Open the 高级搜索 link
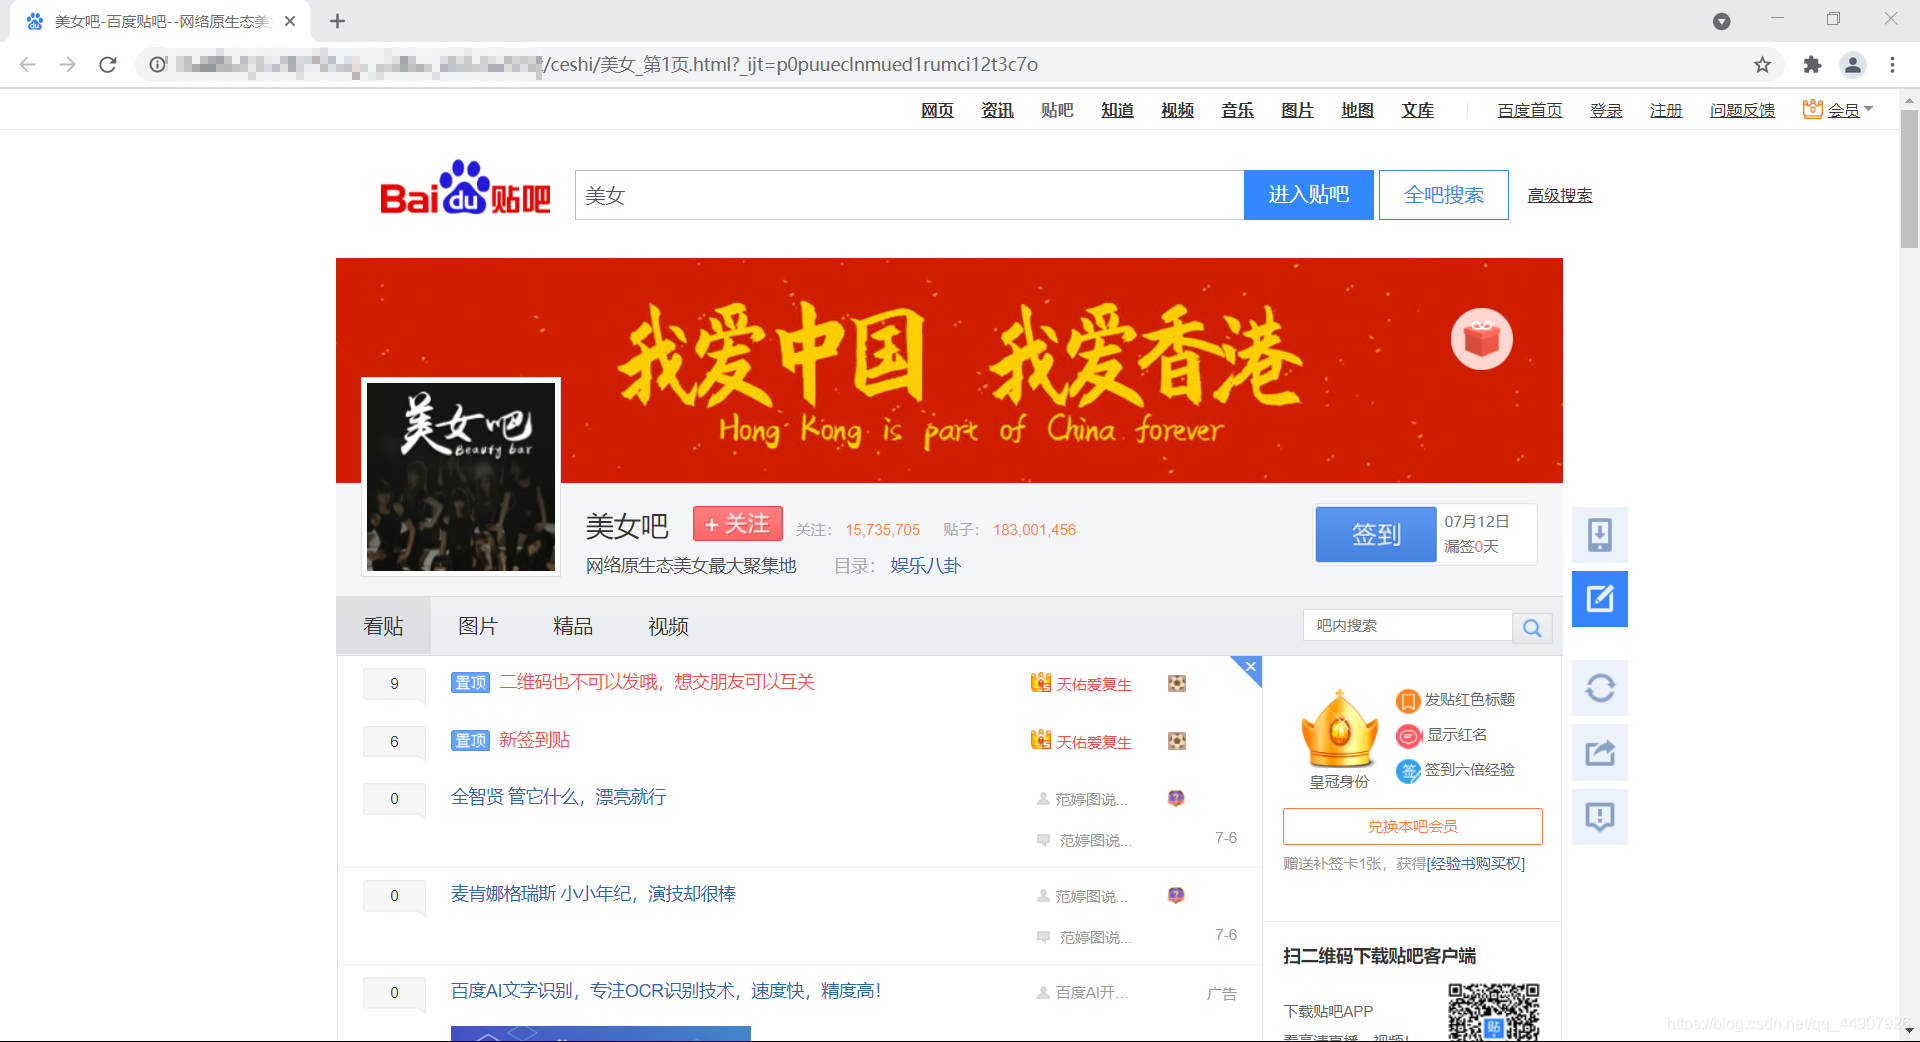The height and width of the screenshot is (1042, 1920). tap(1559, 196)
